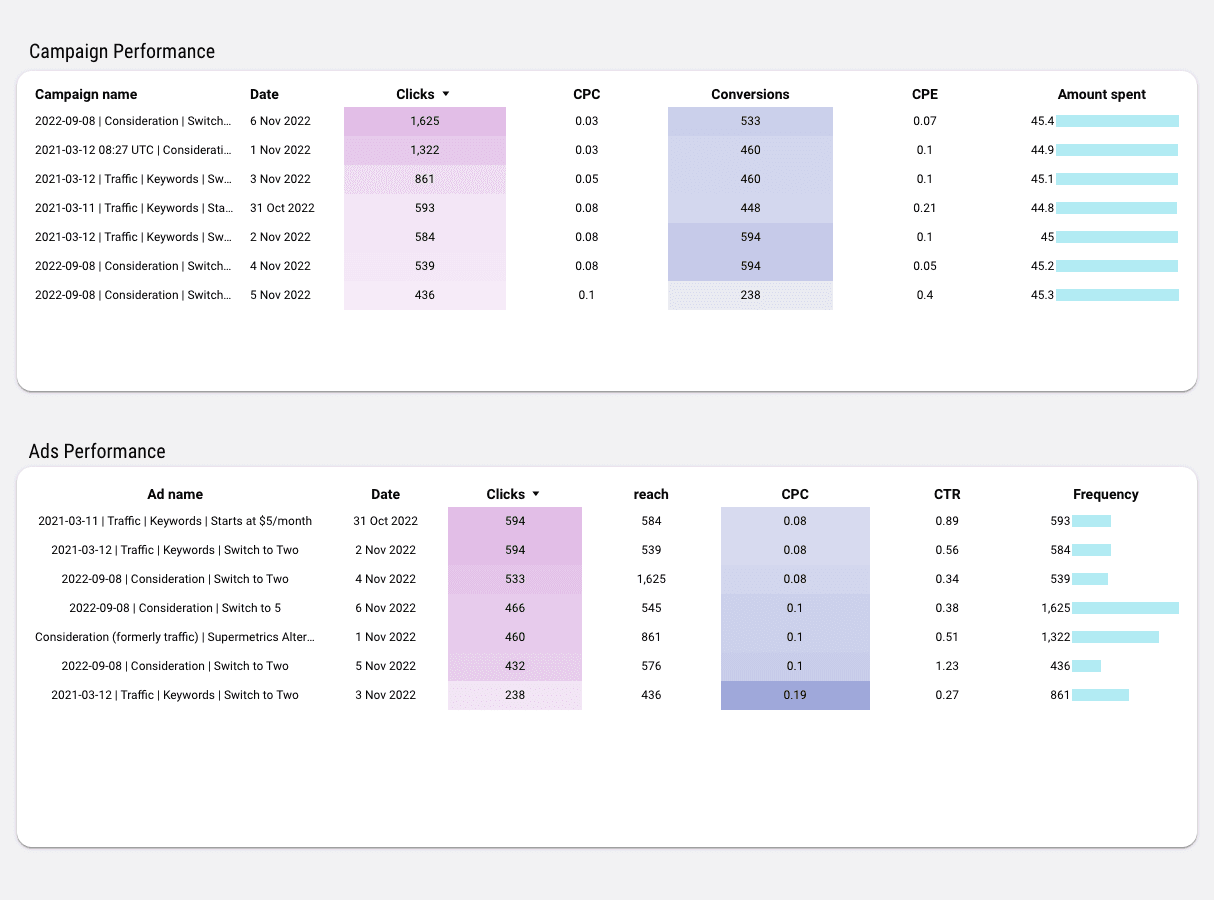Image resolution: width=1214 pixels, height=900 pixels.
Task: Select the conversions cell showing 238
Action: click(750, 294)
